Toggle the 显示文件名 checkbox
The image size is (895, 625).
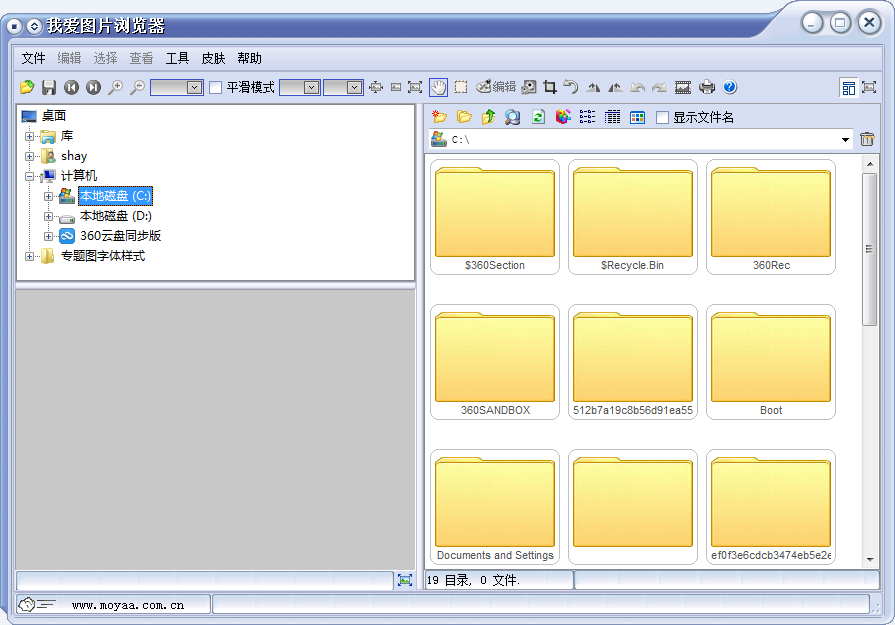tap(662, 118)
